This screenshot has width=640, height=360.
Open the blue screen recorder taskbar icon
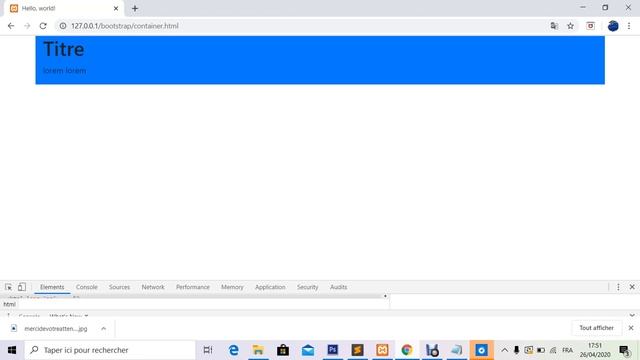(482, 350)
